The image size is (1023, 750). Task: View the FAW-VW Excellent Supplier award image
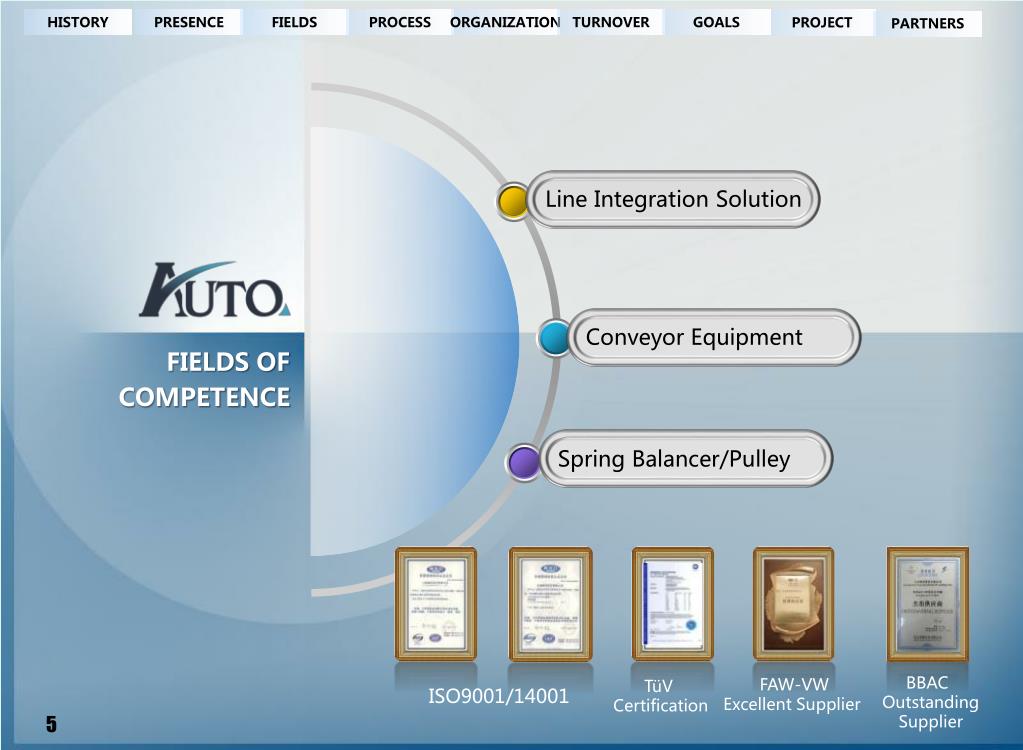[x=793, y=604]
